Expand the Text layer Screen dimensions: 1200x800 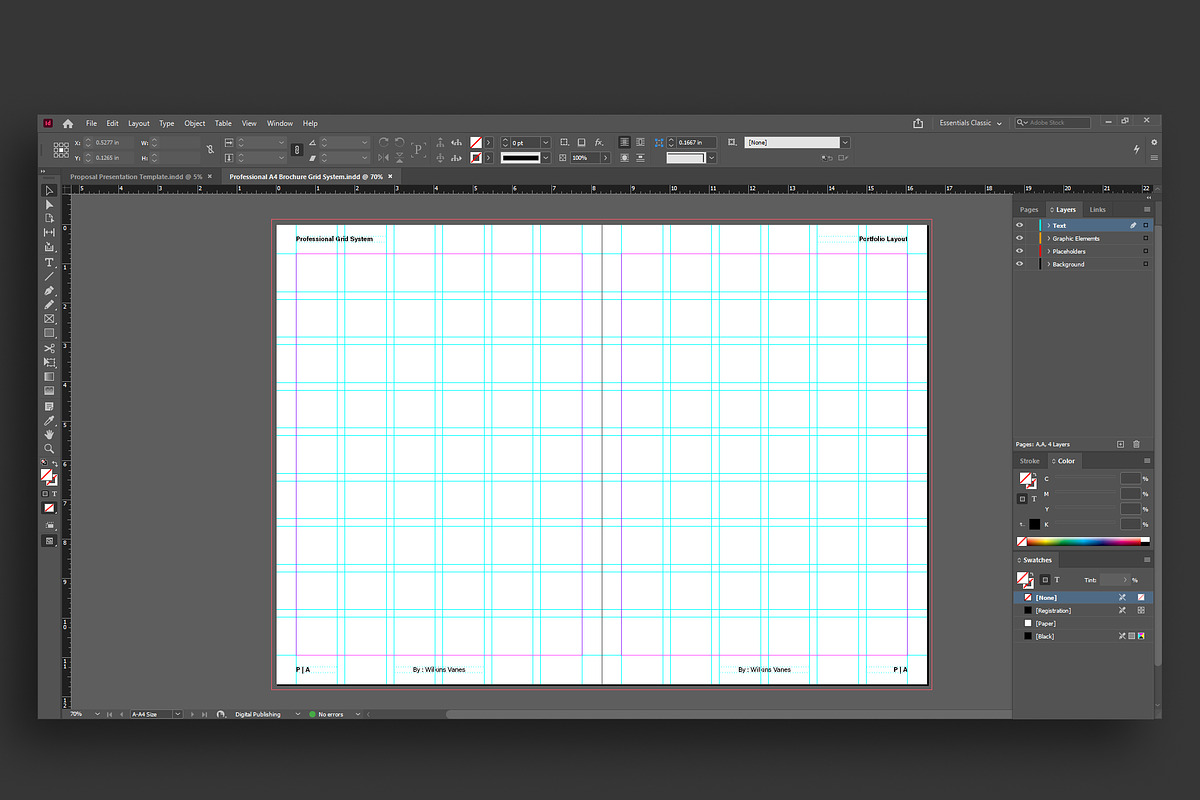pyautogui.click(x=1049, y=225)
